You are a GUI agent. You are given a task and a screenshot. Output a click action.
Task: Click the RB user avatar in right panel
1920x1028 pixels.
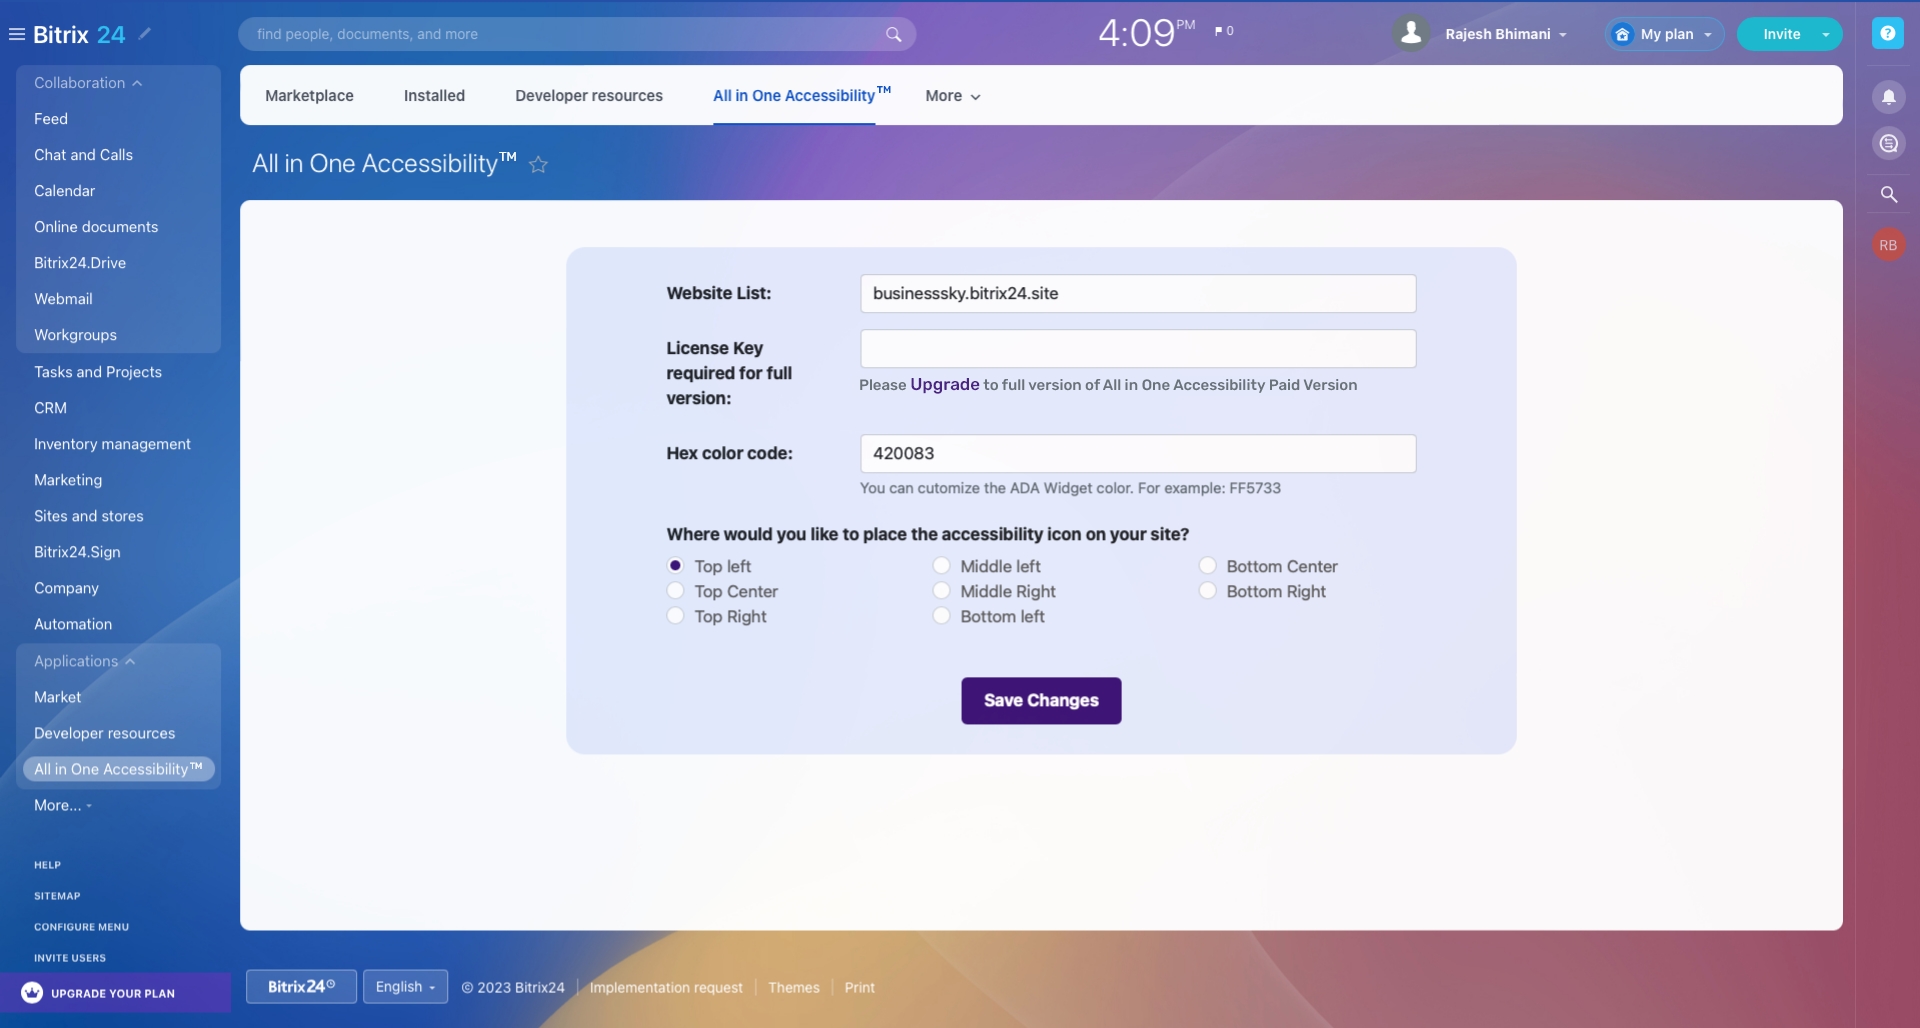coord(1888,245)
